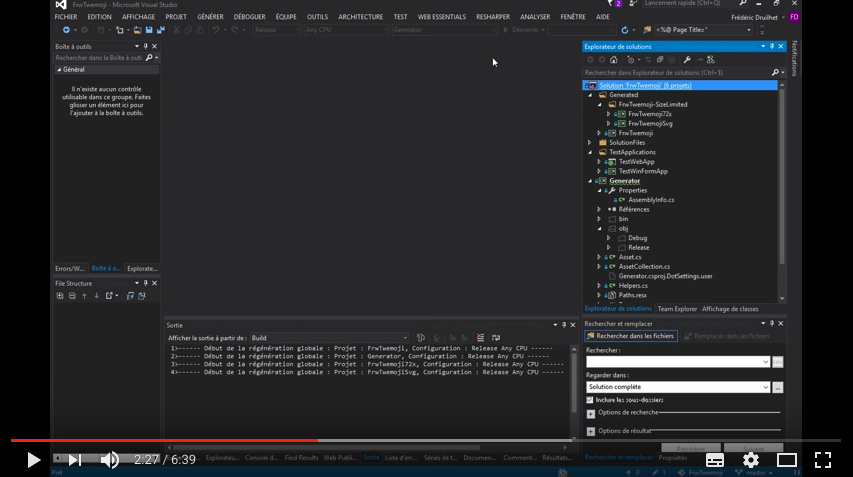The height and width of the screenshot is (477, 853).
Task: Open solution configuration Release dropdown
Action: click(276, 30)
